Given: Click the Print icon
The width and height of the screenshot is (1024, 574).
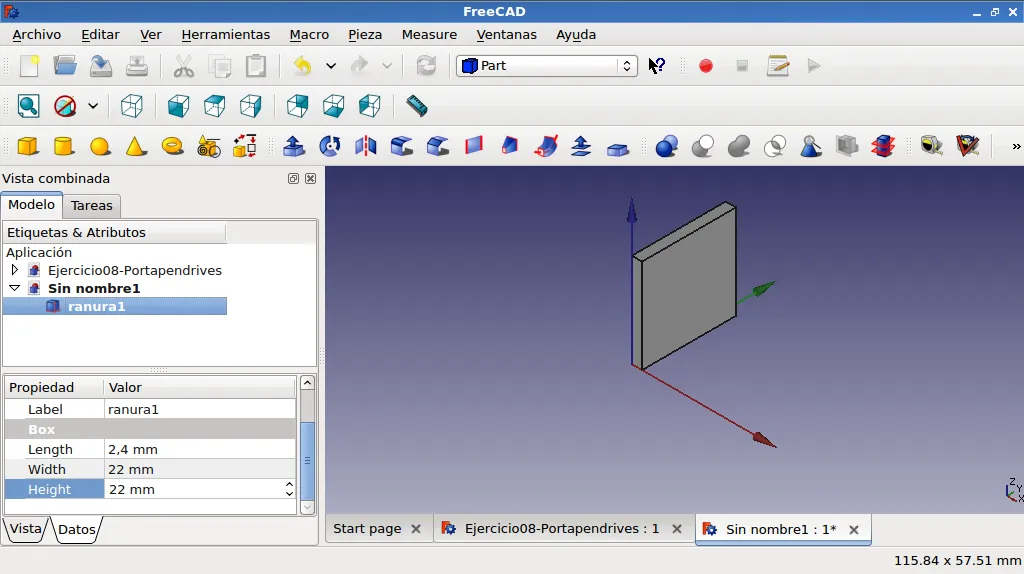Looking at the screenshot, I should [136, 66].
